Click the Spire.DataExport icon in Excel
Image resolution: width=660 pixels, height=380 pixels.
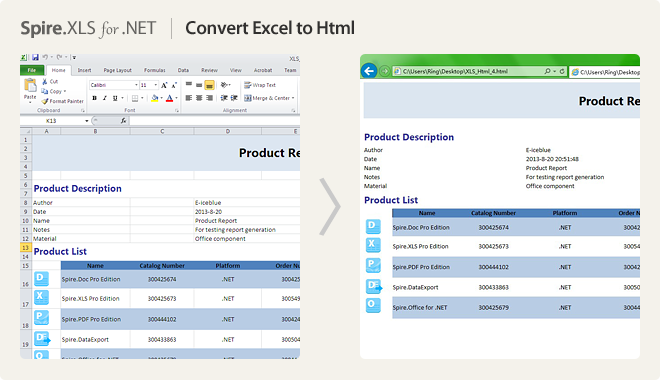42,338
